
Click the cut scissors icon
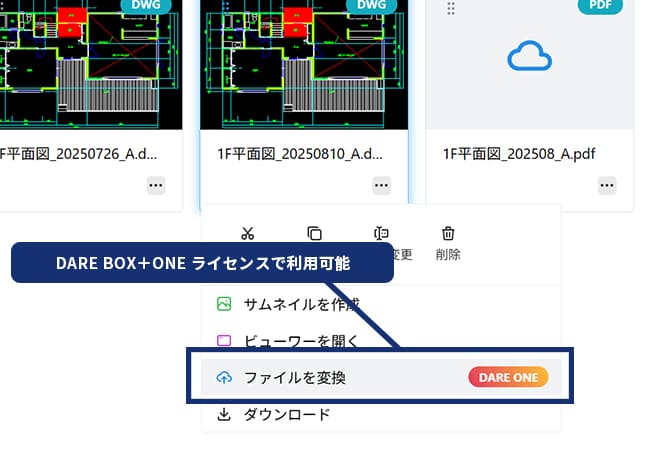[248, 234]
